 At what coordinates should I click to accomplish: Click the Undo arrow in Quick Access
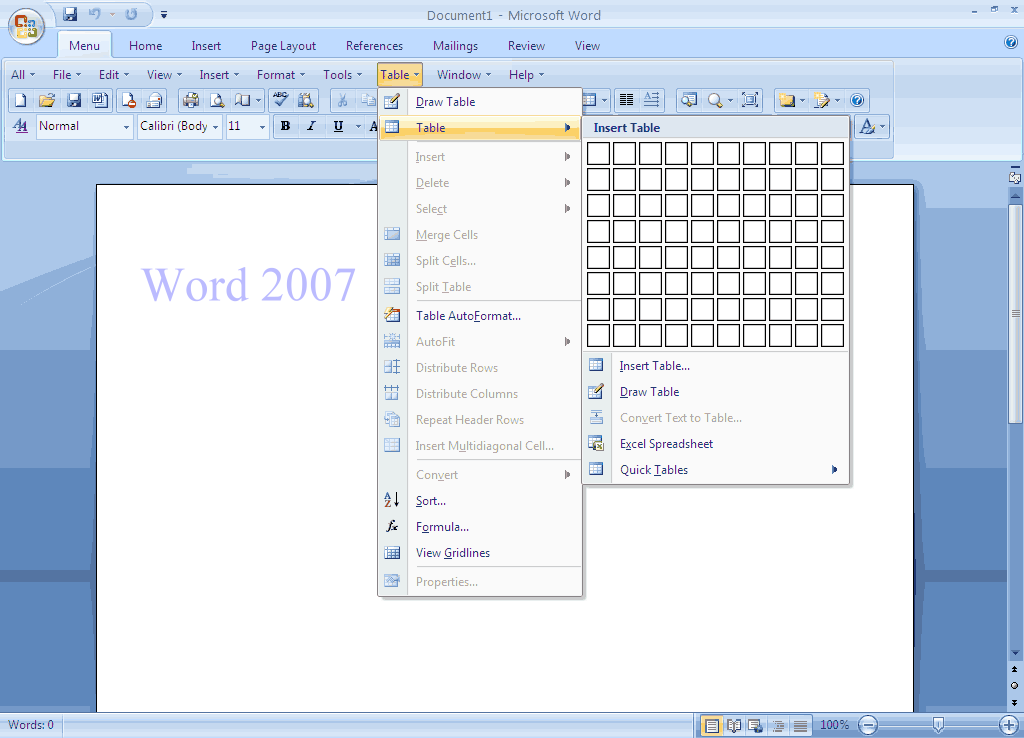pyautogui.click(x=95, y=14)
